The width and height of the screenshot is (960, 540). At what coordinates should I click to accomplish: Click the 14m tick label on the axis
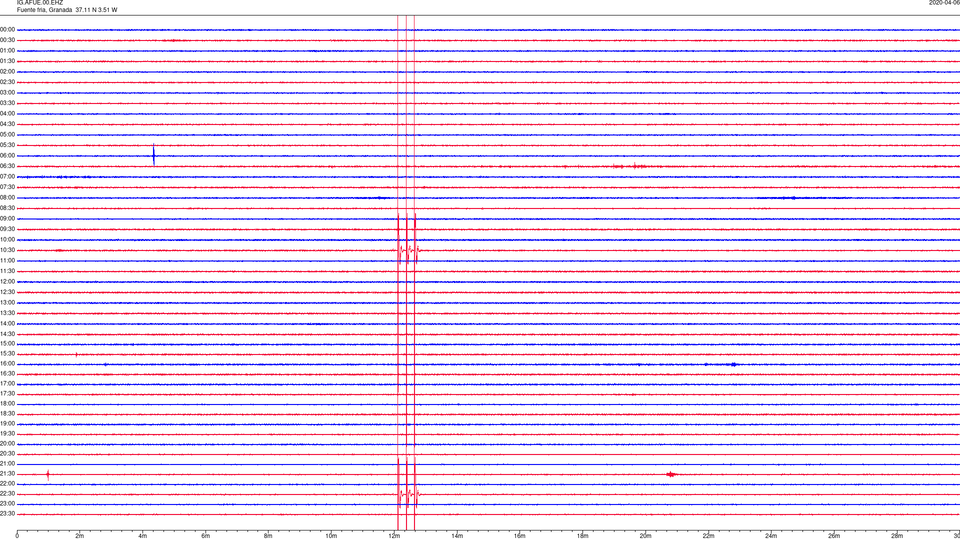[x=457, y=536]
